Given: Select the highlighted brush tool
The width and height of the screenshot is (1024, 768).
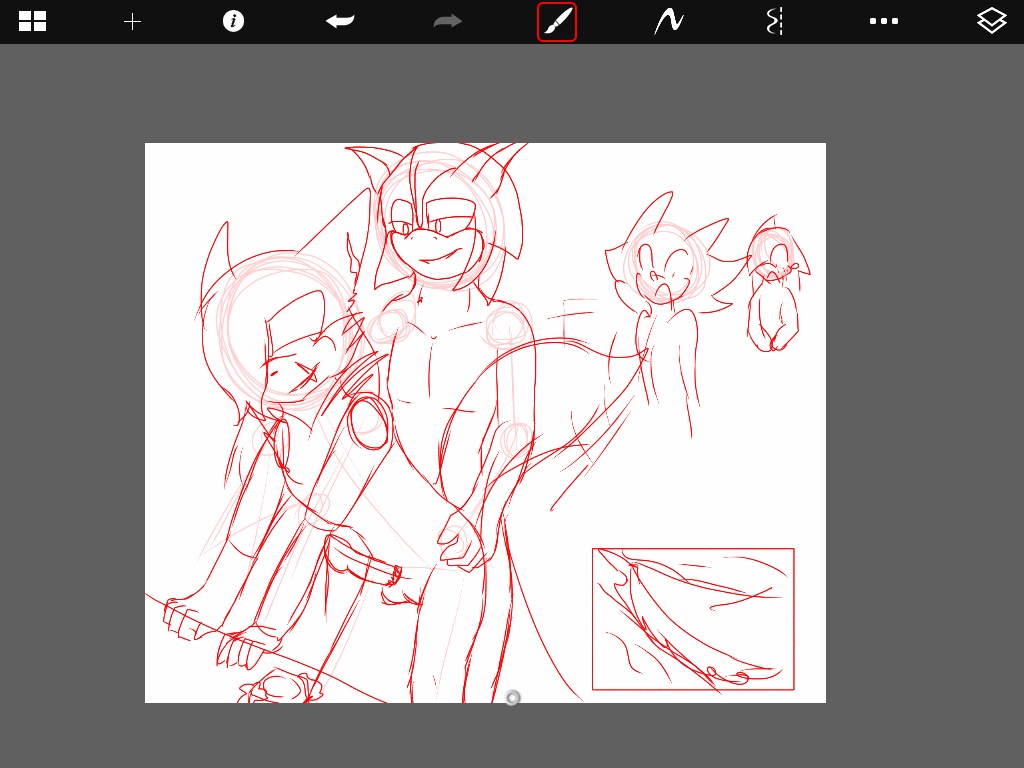Looking at the screenshot, I should [557, 22].
